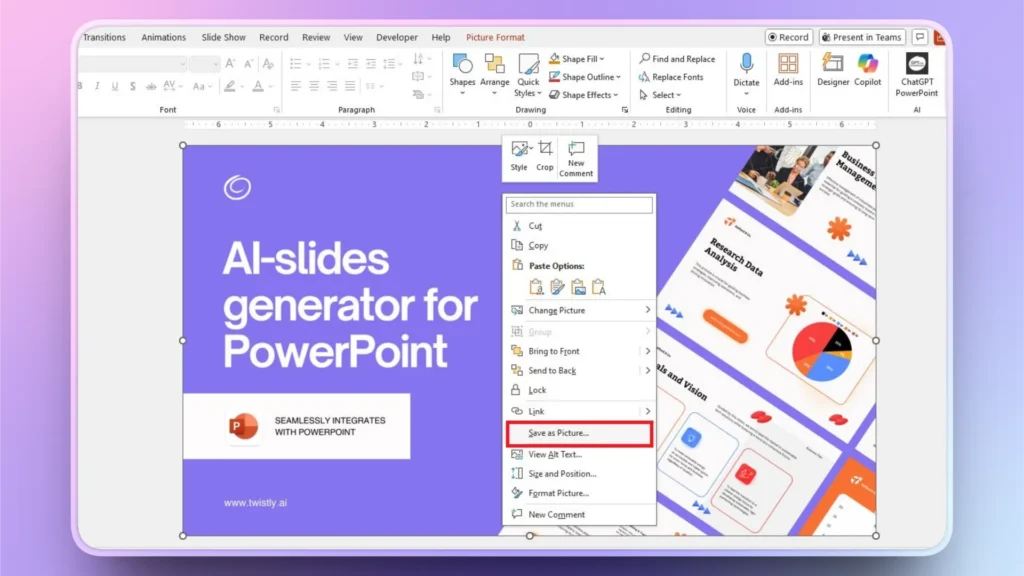The width and height of the screenshot is (1024, 576).
Task: Toggle bold formatting
Action: click(79, 86)
